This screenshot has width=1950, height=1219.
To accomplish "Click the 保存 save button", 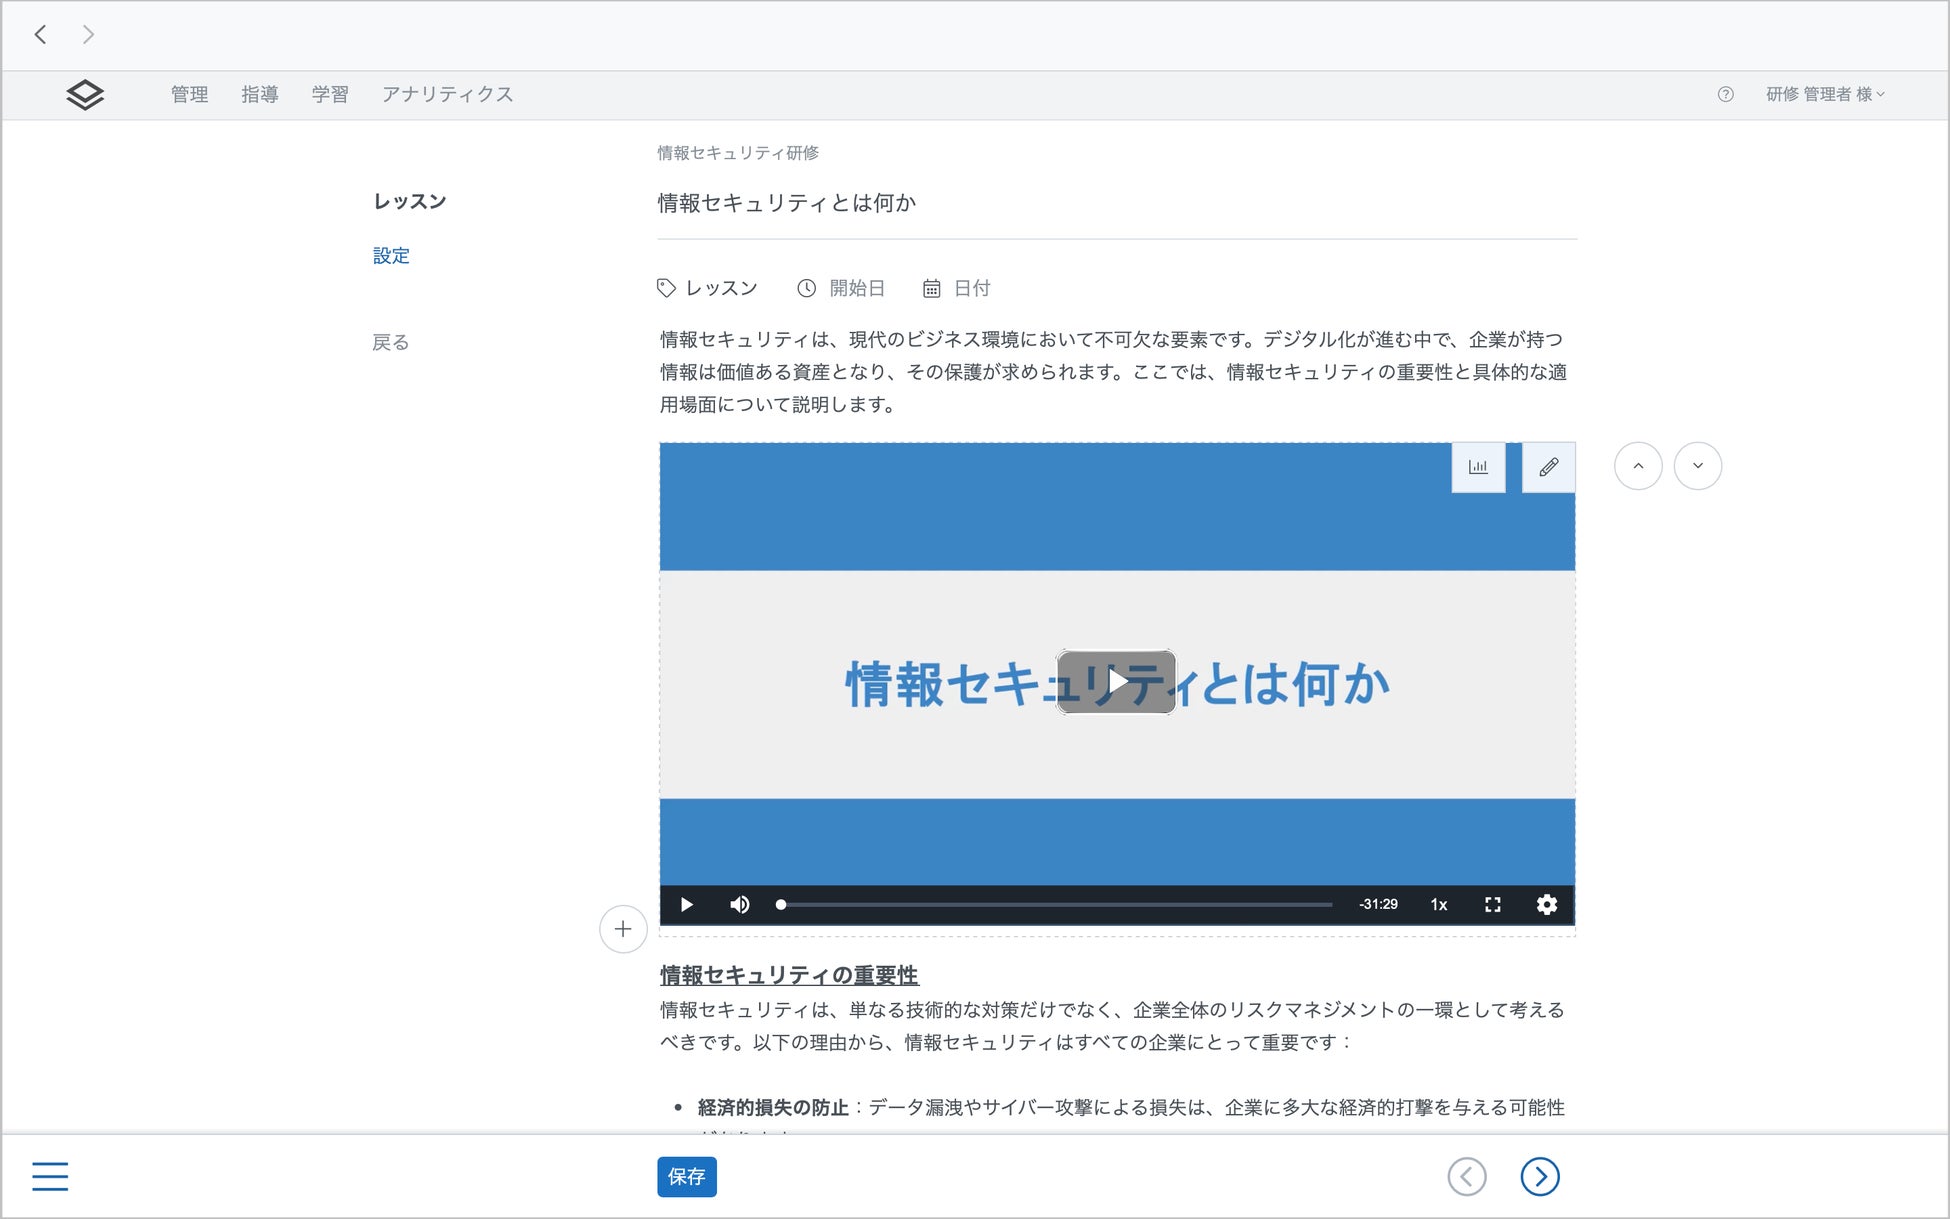I will [686, 1176].
